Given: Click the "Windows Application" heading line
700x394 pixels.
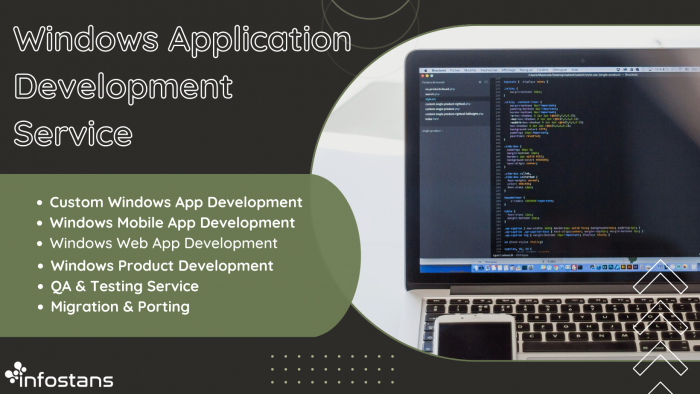Looking at the screenshot, I should tap(183, 40).
